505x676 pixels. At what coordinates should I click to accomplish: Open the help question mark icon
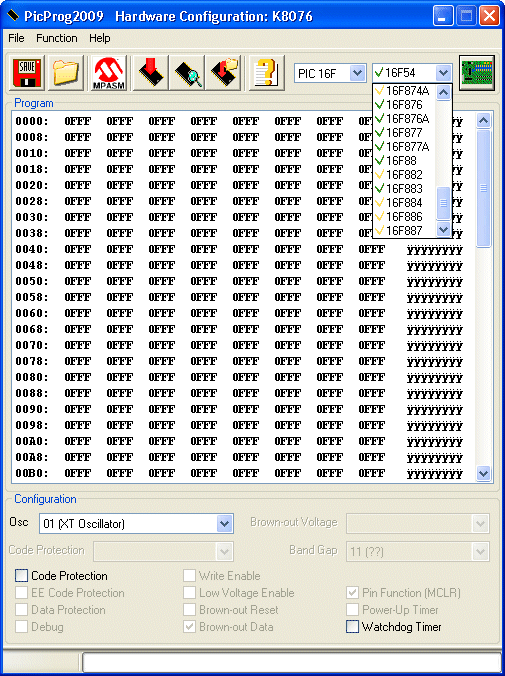pos(267,73)
